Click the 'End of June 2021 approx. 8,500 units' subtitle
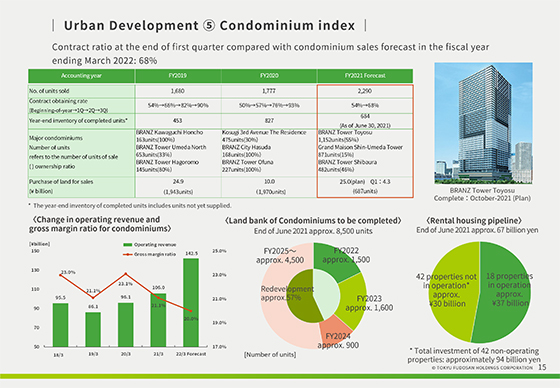 tap(313, 231)
